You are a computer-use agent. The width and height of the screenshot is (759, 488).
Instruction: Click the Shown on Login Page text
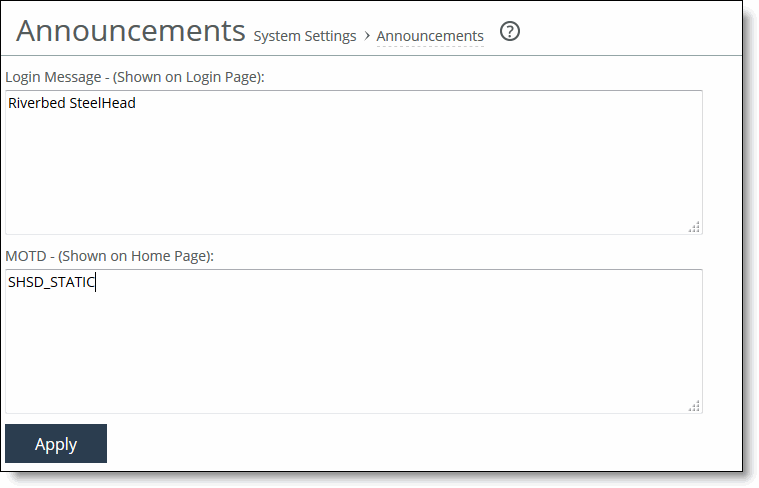point(189,77)
